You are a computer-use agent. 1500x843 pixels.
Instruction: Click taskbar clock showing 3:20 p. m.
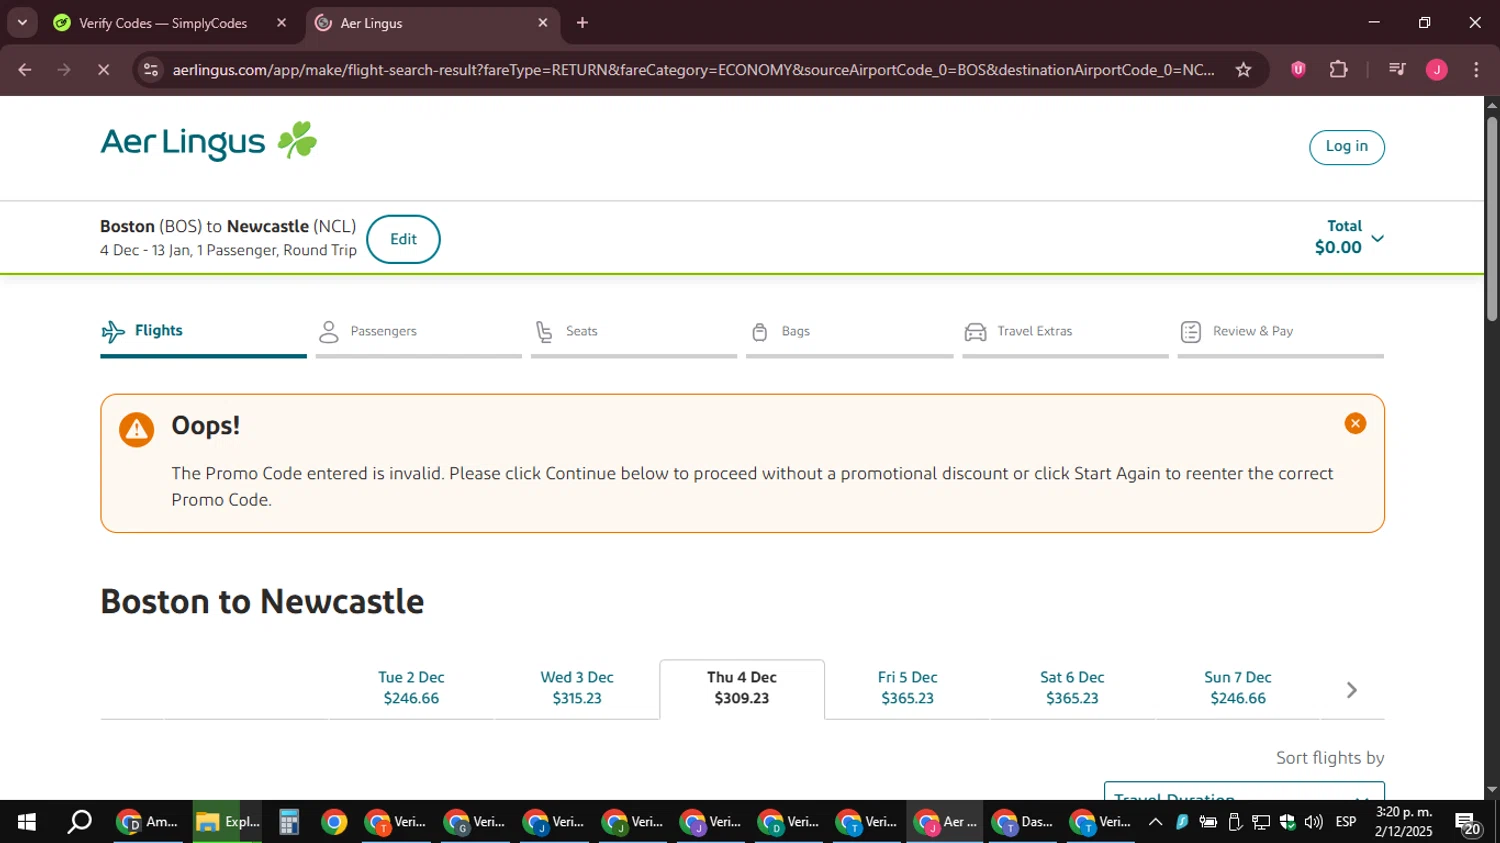coord(1404,822)
